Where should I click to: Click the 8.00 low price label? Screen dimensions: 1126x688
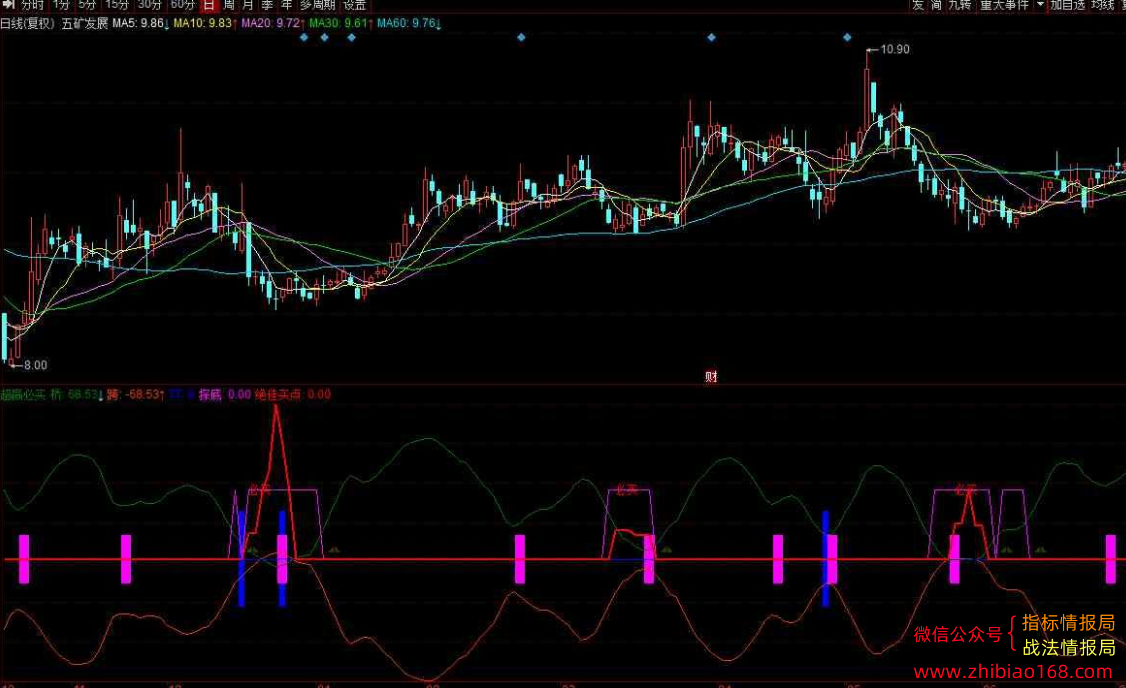pos(35,365)
